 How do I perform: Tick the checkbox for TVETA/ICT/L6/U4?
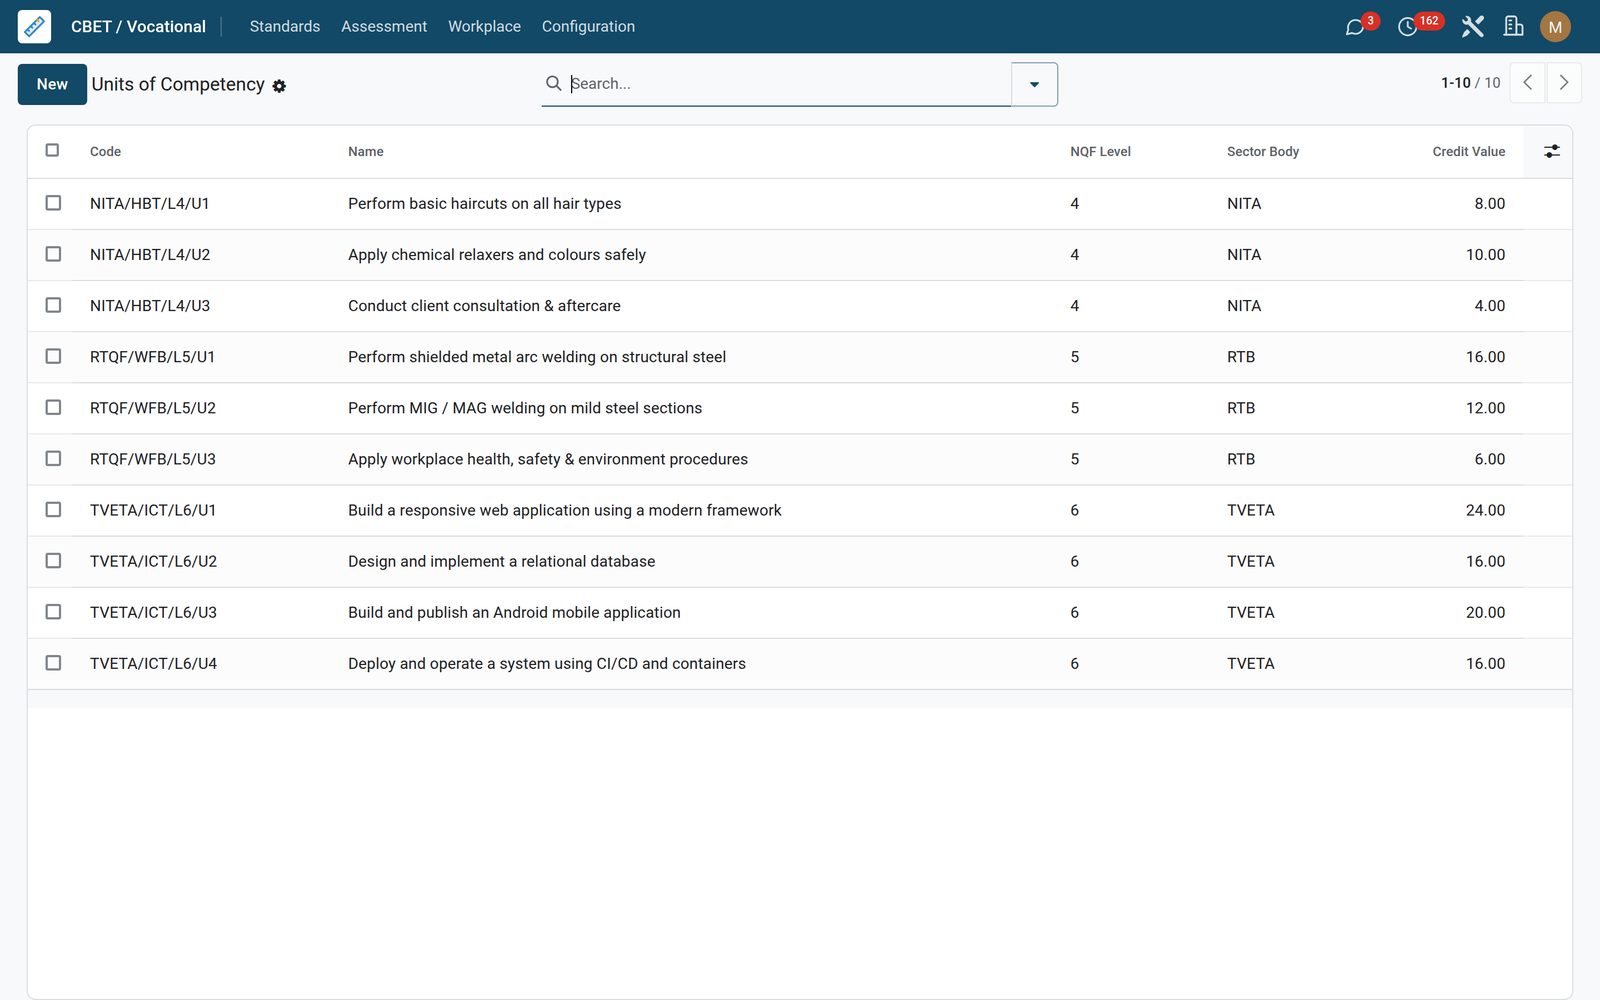click(53, 663)
